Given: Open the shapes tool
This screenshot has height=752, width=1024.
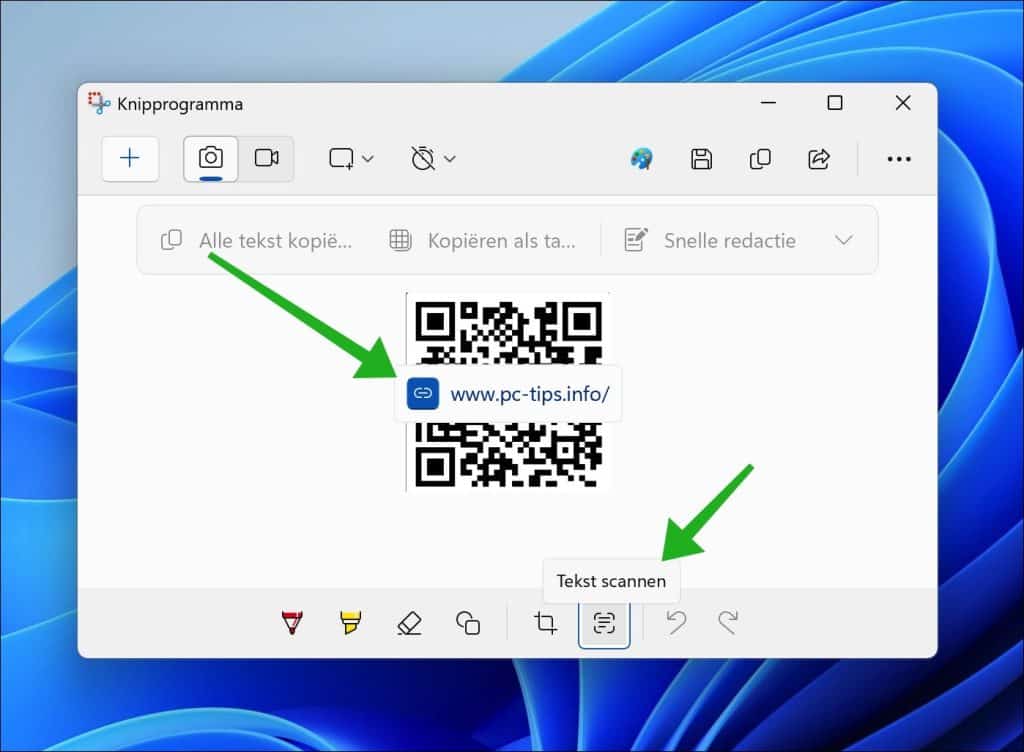Looking at the screenshot, I should [x=468, y=623].
